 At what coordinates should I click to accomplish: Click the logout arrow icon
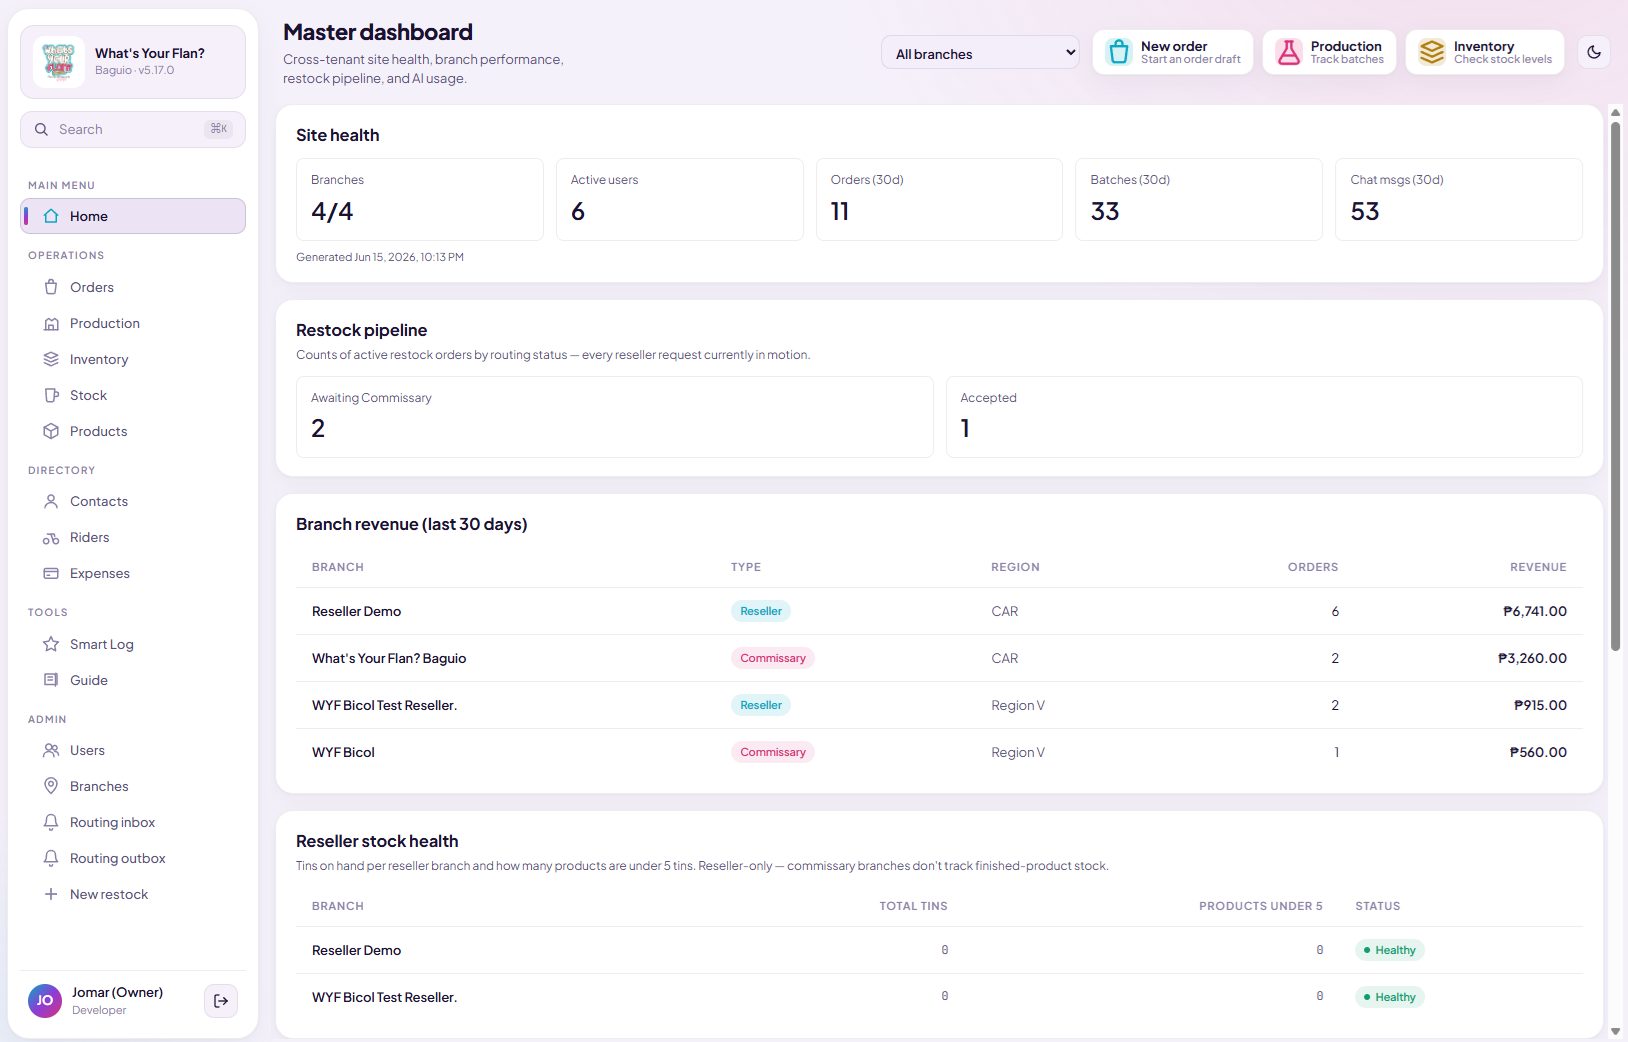pos(221,1001)
